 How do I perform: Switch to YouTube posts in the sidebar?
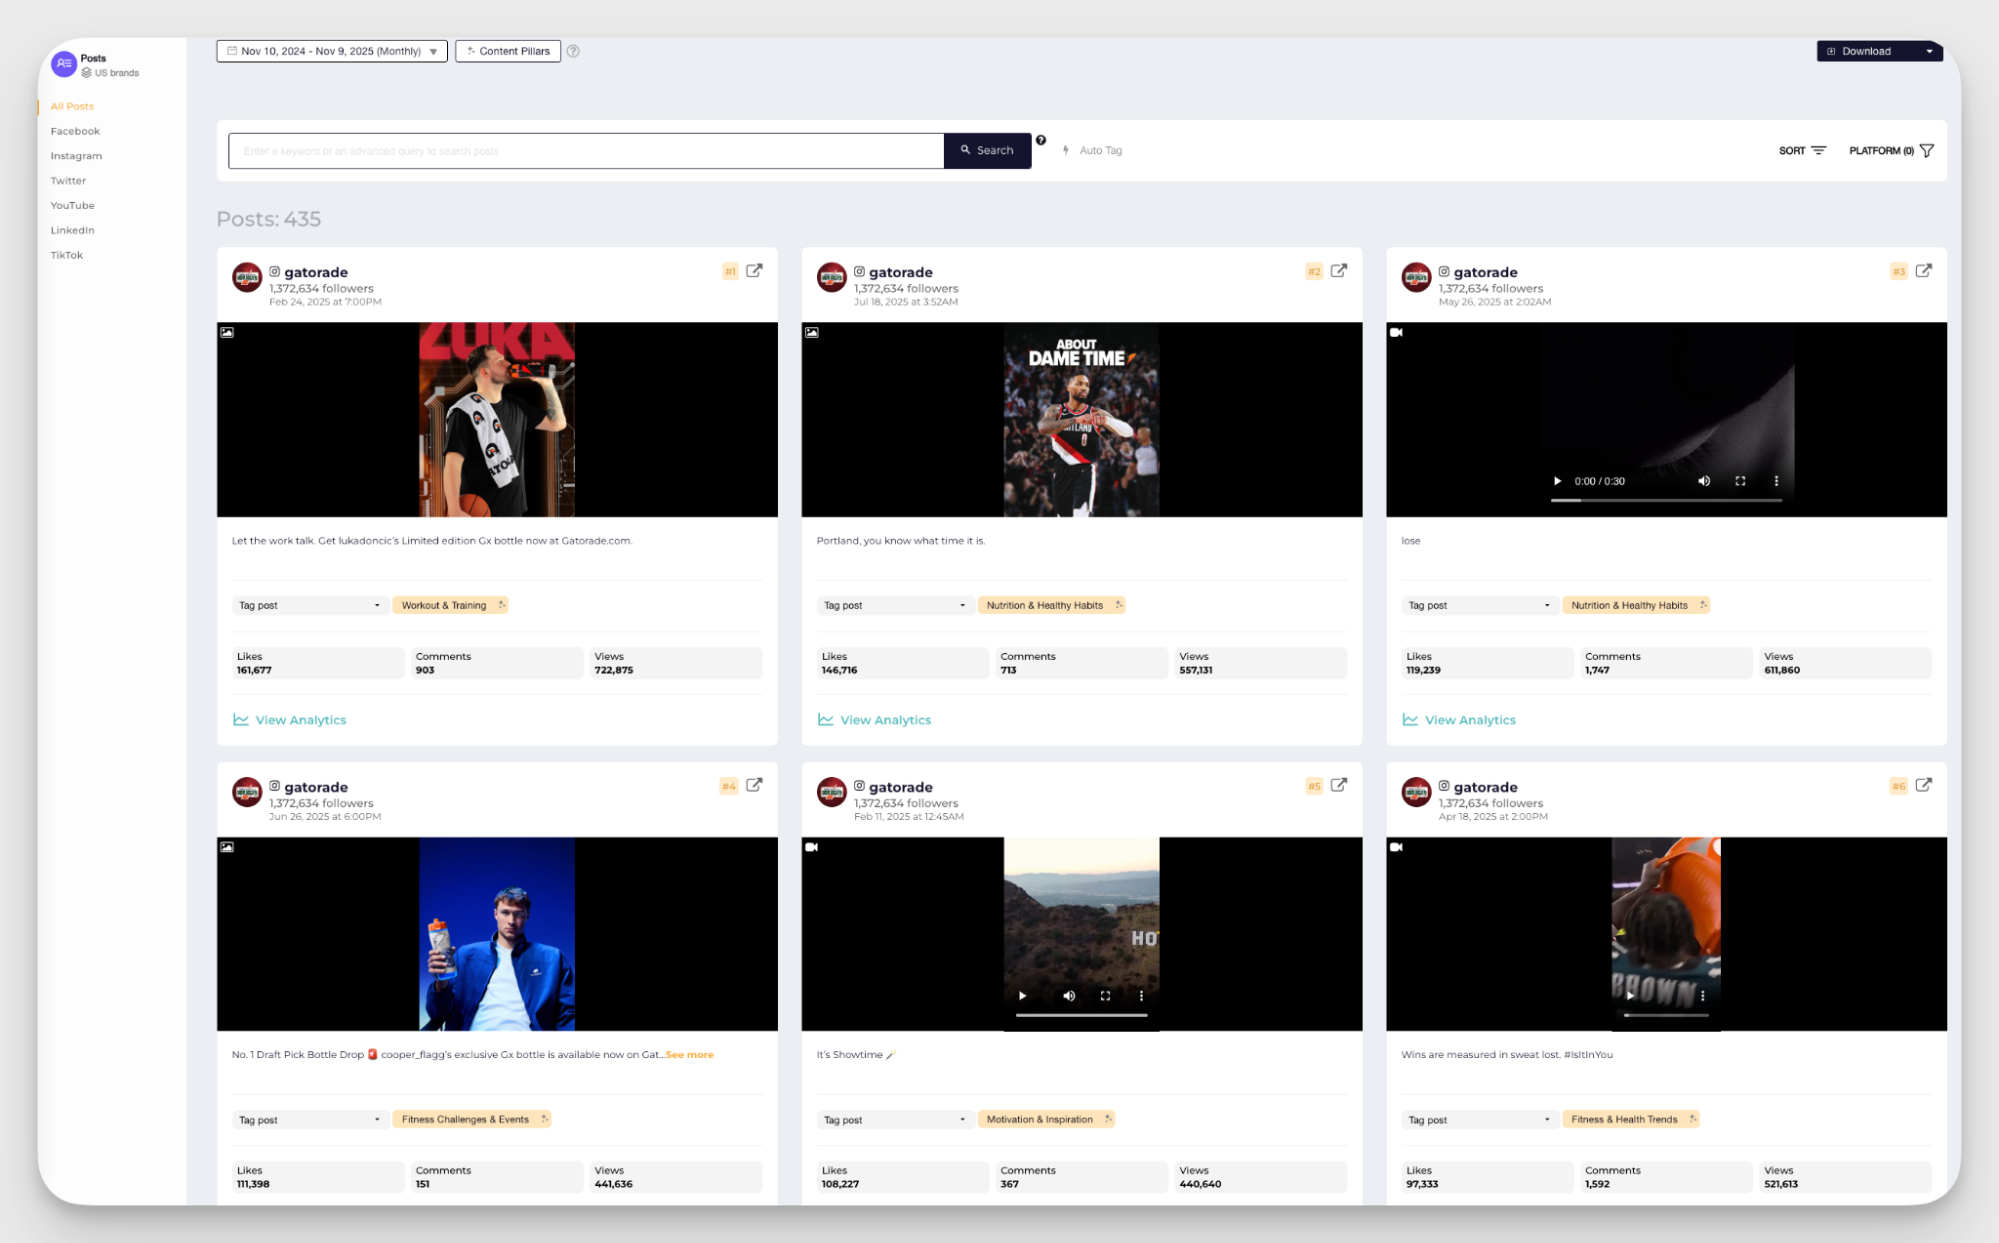point(72,205)
